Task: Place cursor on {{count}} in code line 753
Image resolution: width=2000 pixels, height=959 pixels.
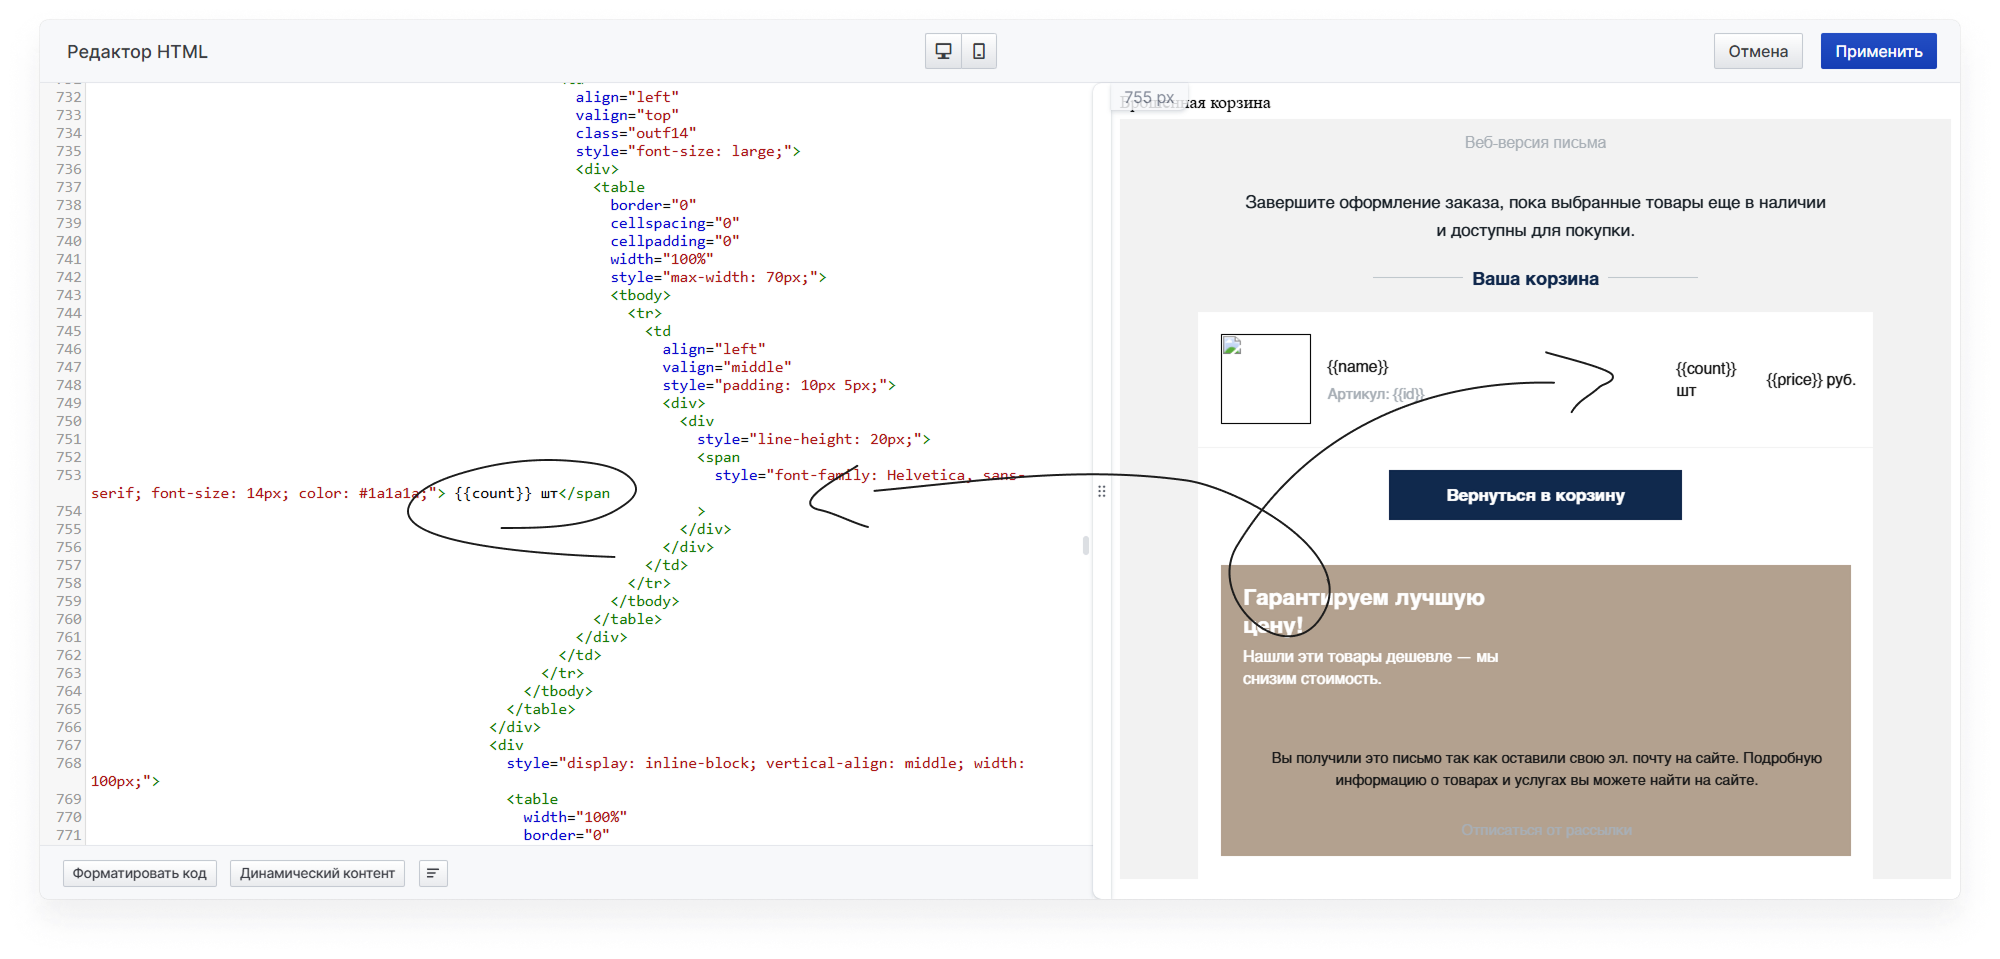Action: 493,493
